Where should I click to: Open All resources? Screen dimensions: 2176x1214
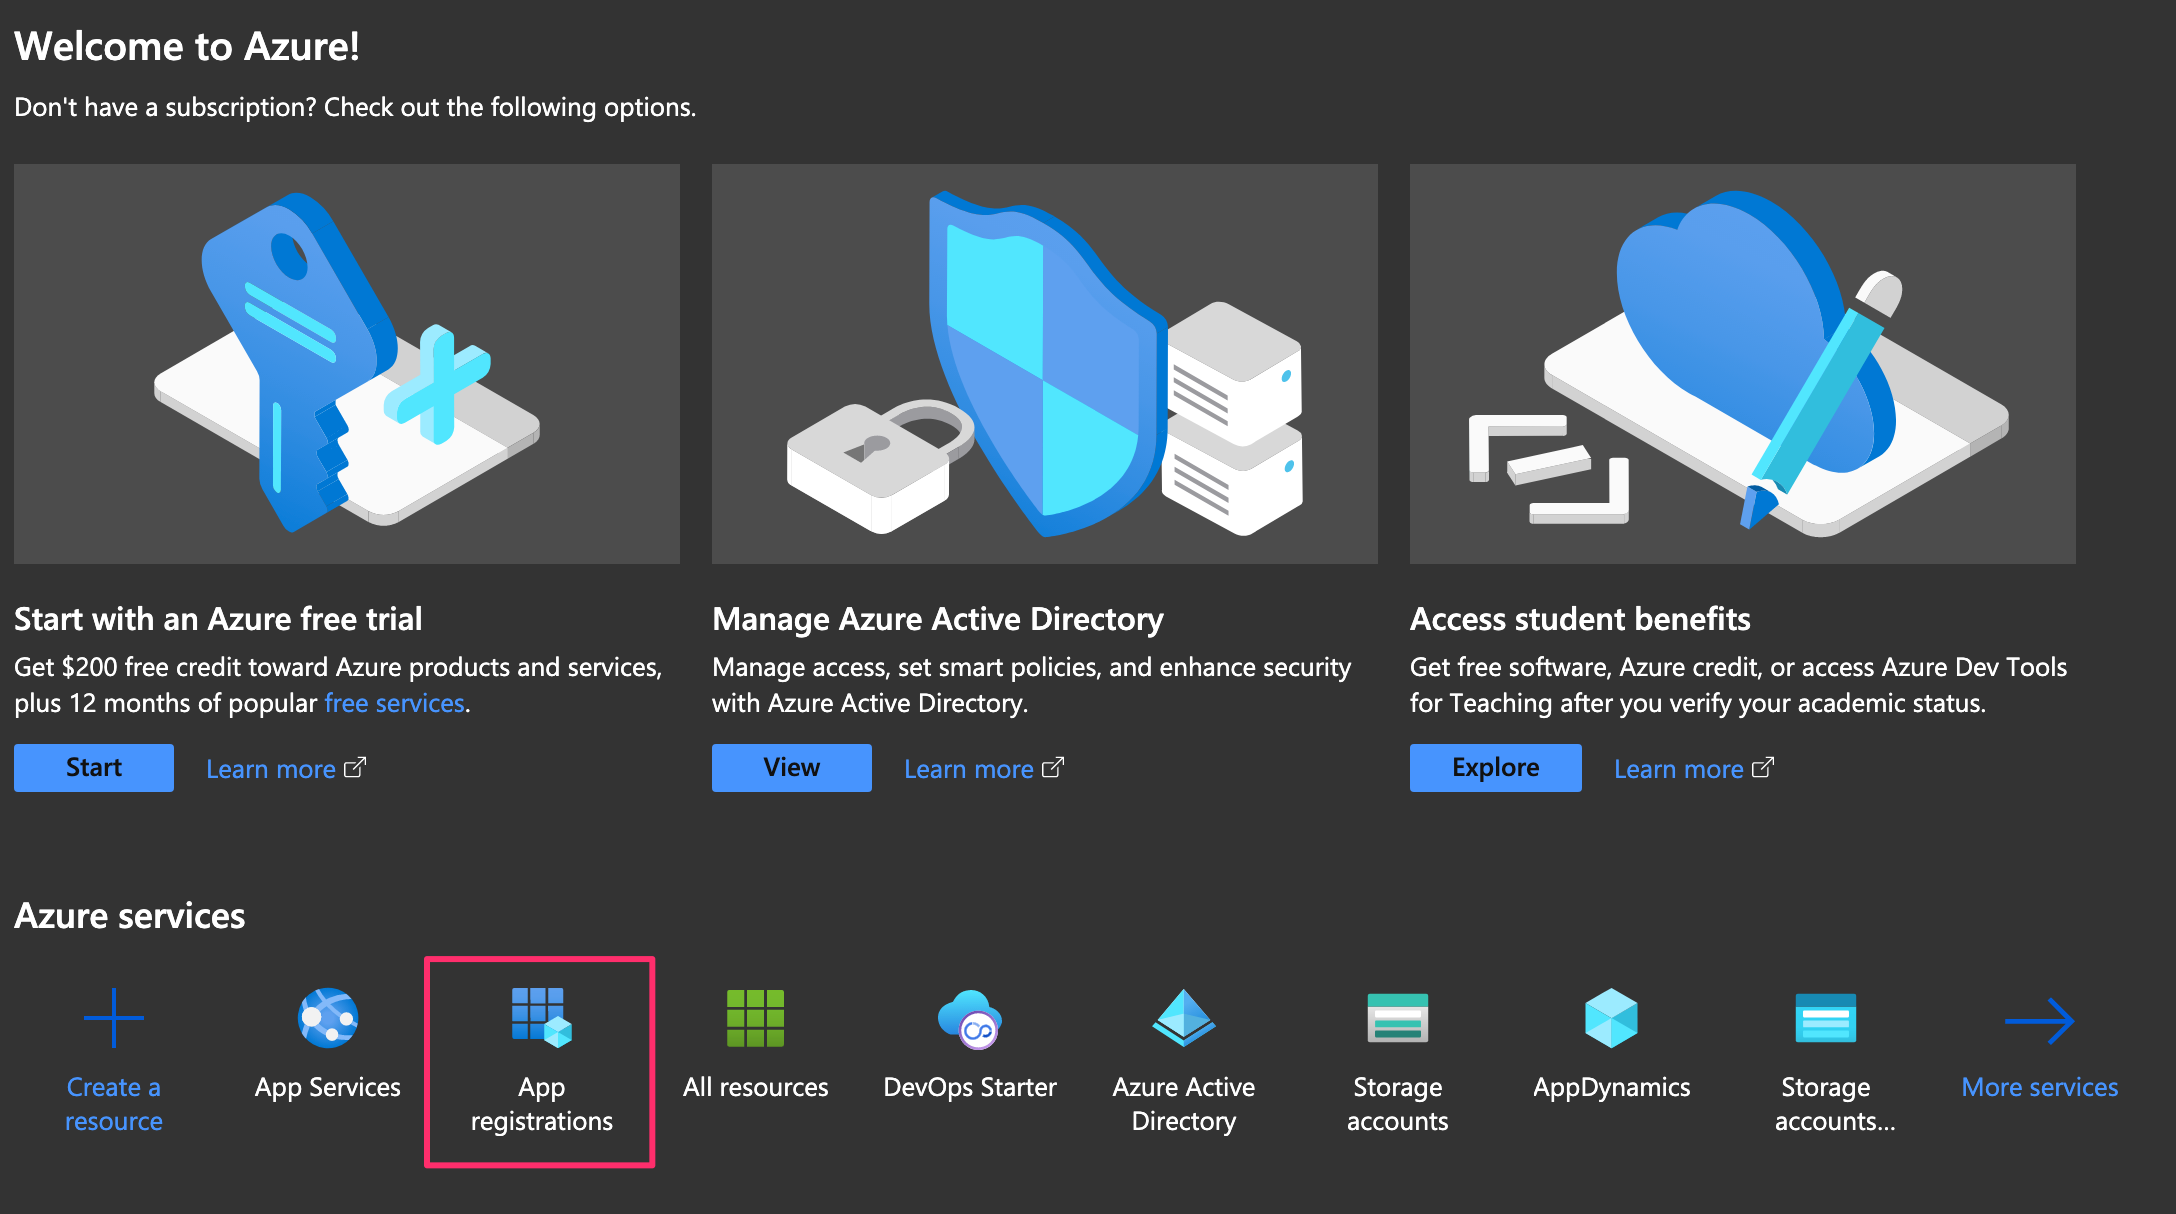point(754,1018)
